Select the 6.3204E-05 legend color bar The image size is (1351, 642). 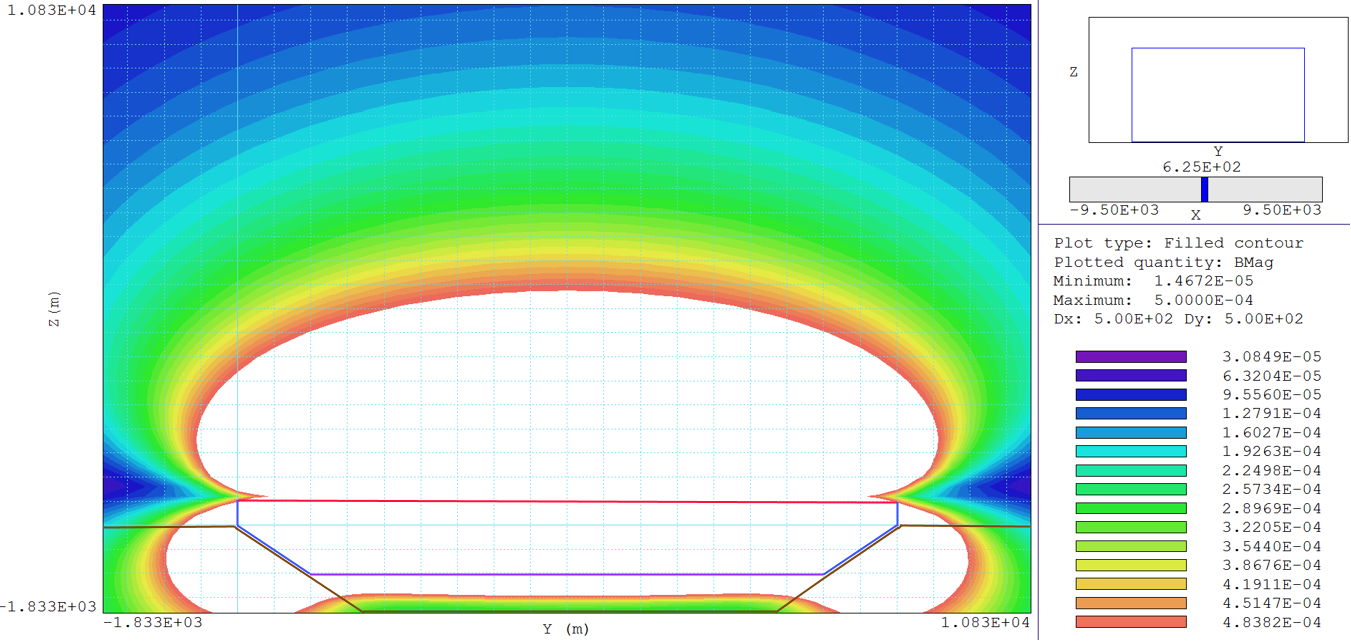[1131, 376]
